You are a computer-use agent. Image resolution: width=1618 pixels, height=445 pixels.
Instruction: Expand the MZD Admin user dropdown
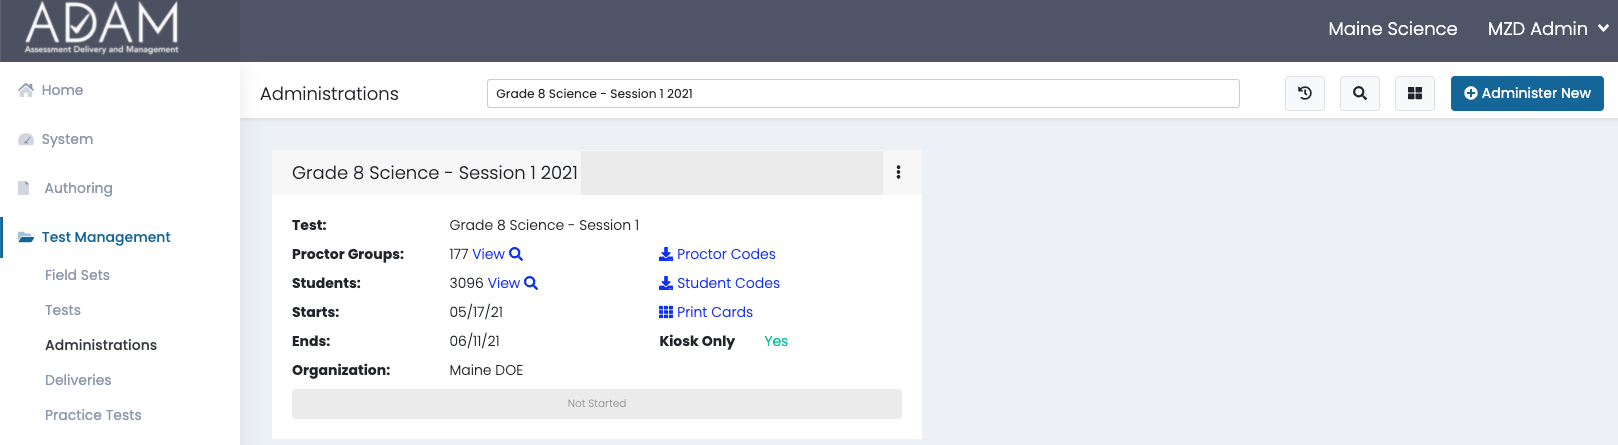[1547, 29]
